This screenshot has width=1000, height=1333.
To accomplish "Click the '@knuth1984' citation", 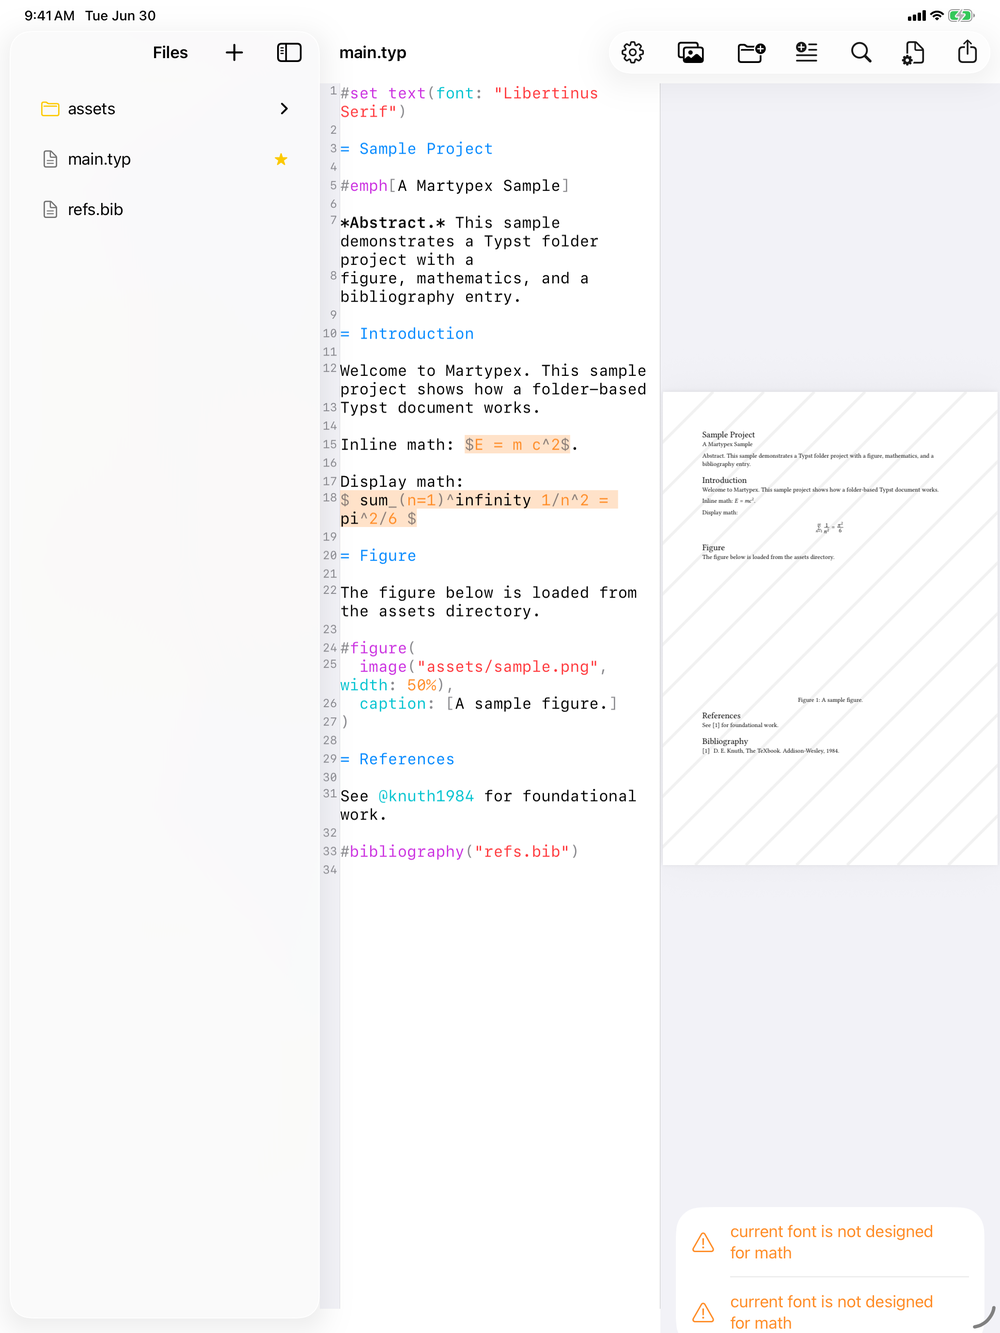I will coord(426,796).
